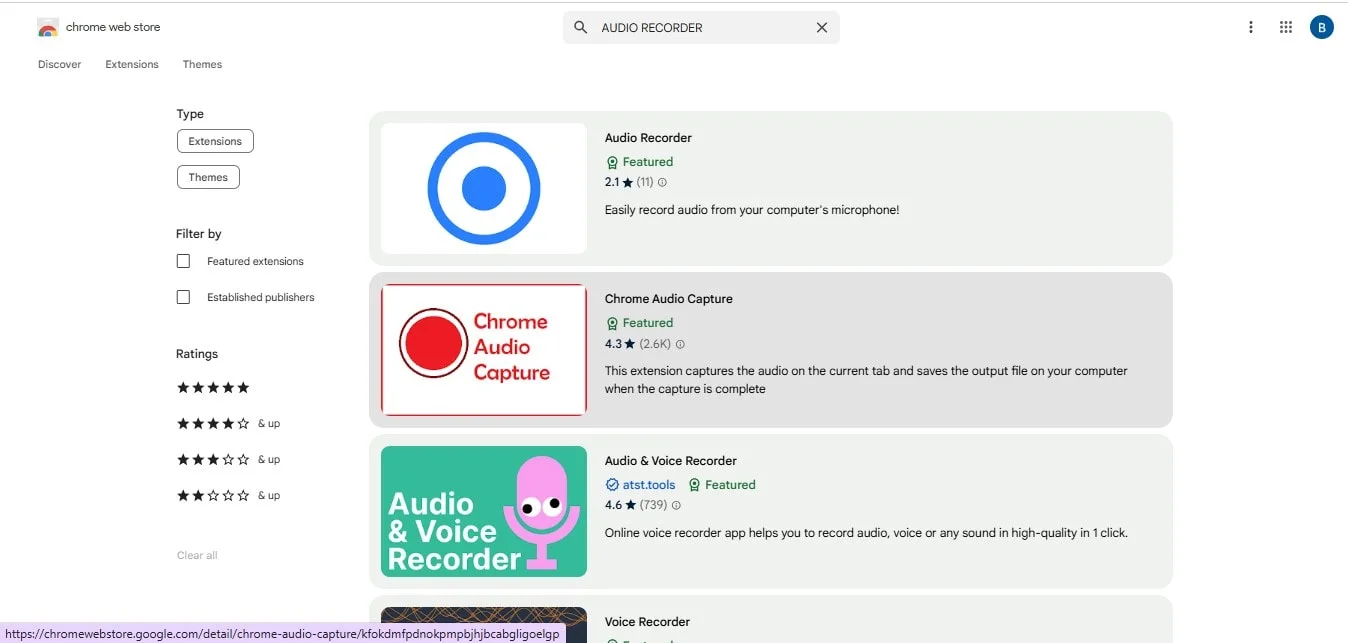Open the Audio Recorder thumbnail image
Screen dimensions: 1348x643
[x=484, y=188]
